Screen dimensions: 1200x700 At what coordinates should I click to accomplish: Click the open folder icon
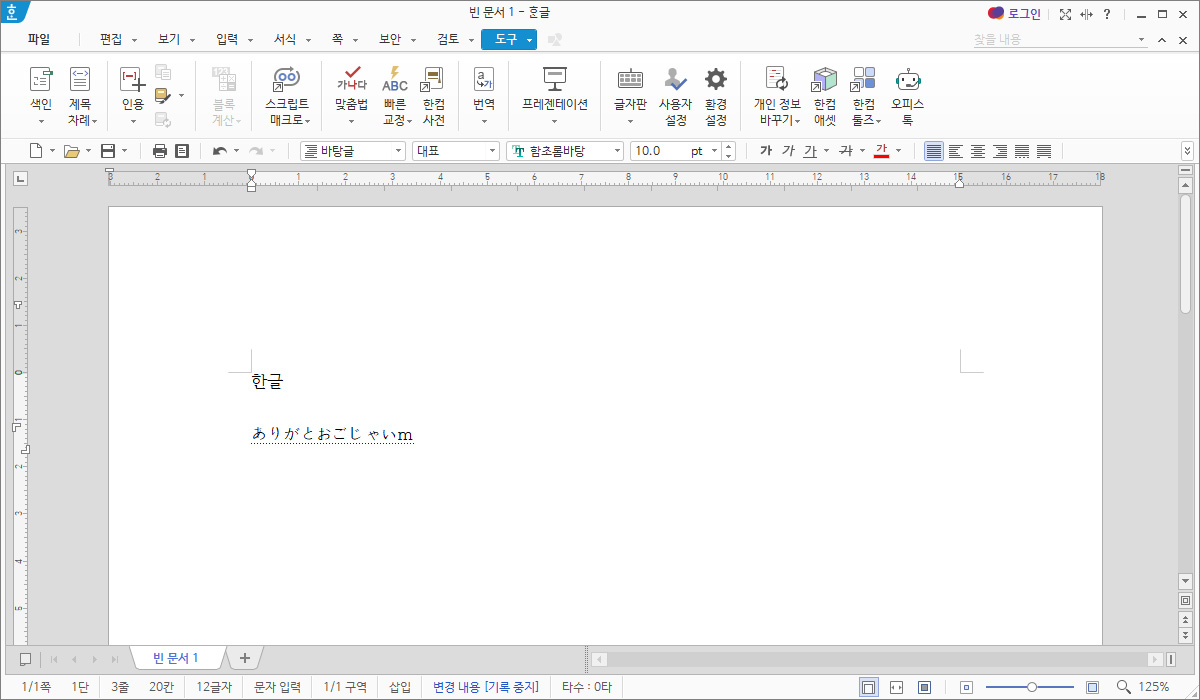pos(71,151)
